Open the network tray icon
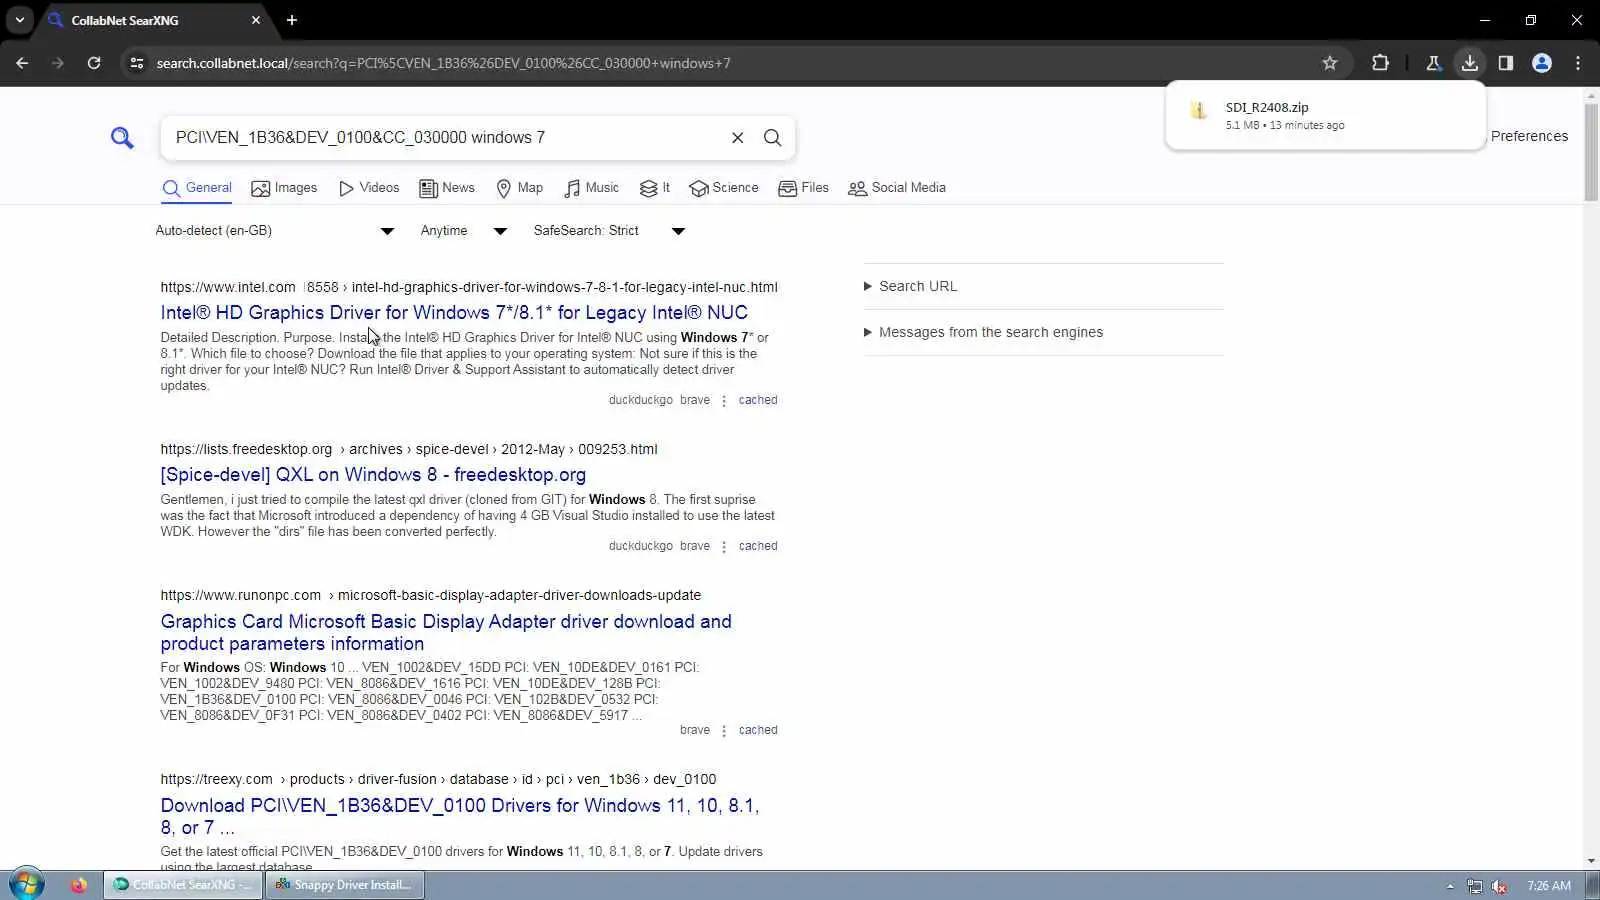 (1475, 886)
